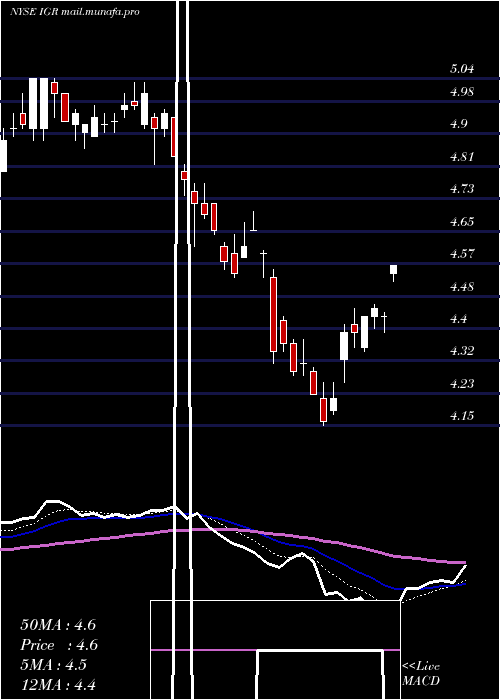
Task: Click the 4.57 price axis label
Action: point(462,254)
